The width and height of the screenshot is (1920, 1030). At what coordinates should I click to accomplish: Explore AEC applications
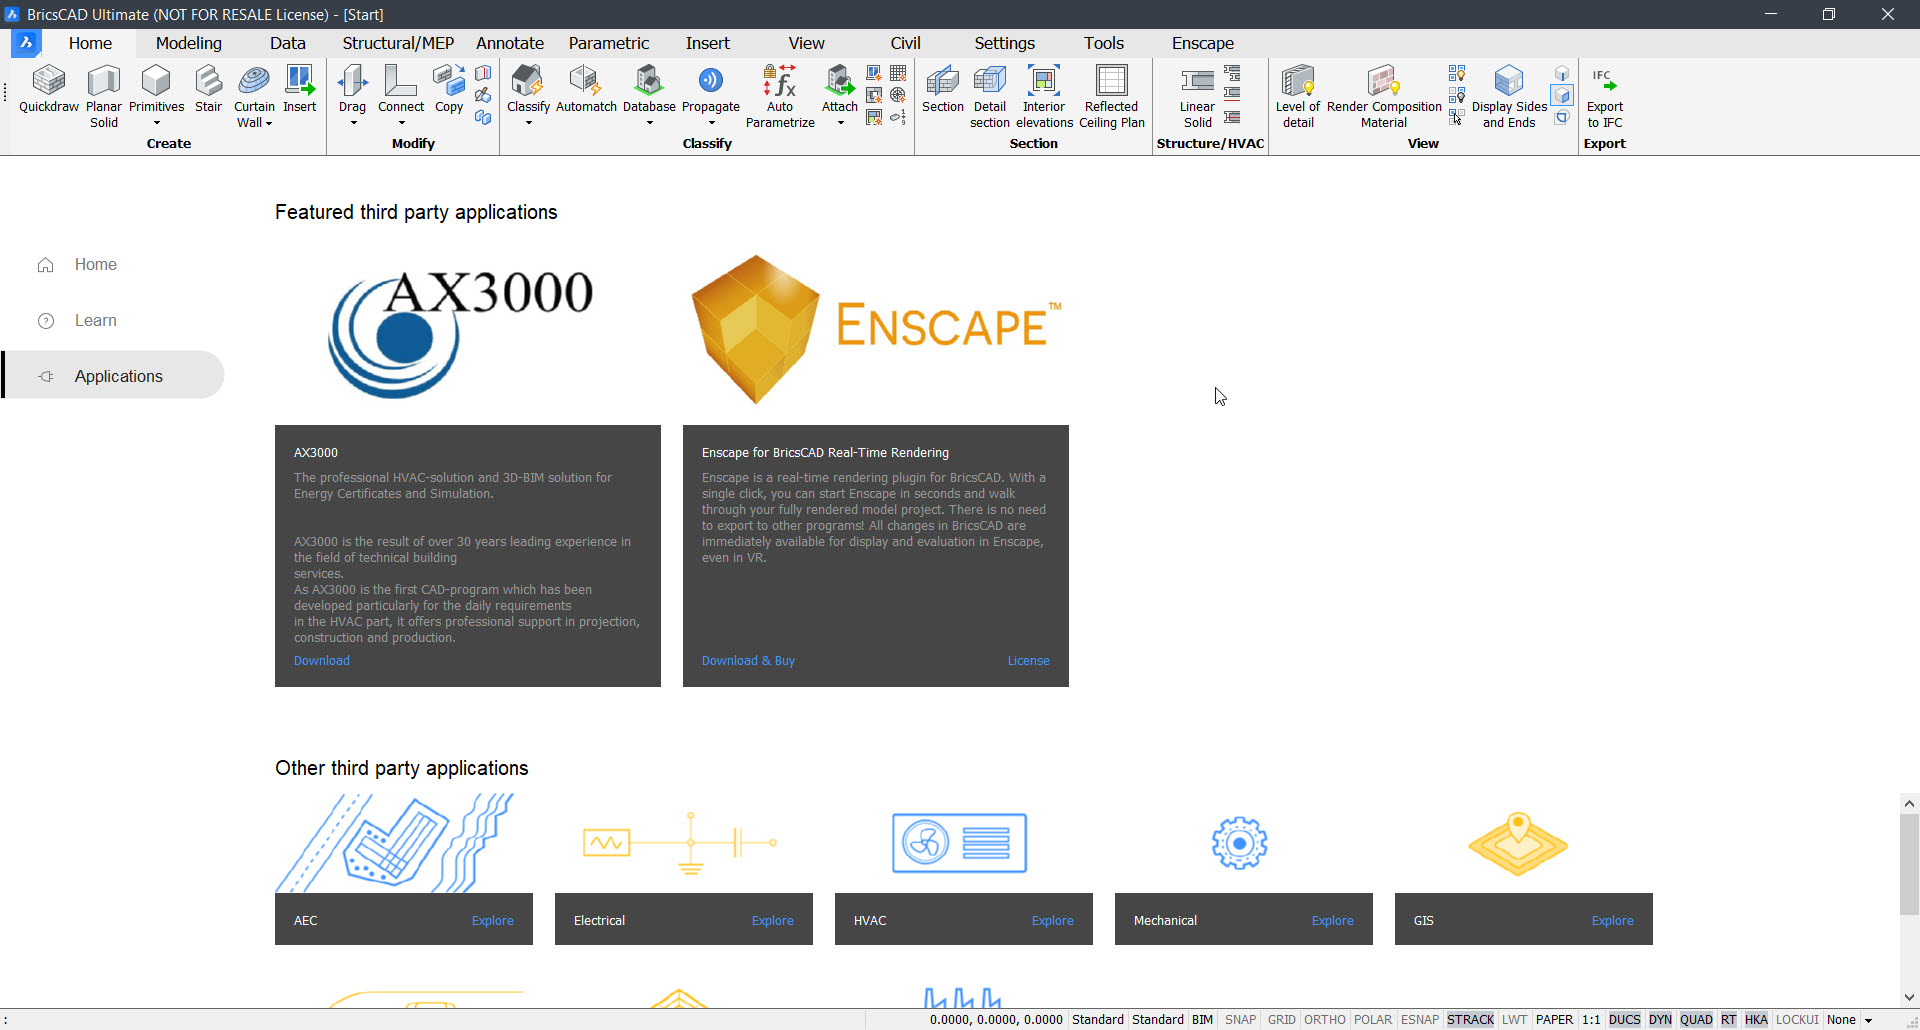pos(493,921)
